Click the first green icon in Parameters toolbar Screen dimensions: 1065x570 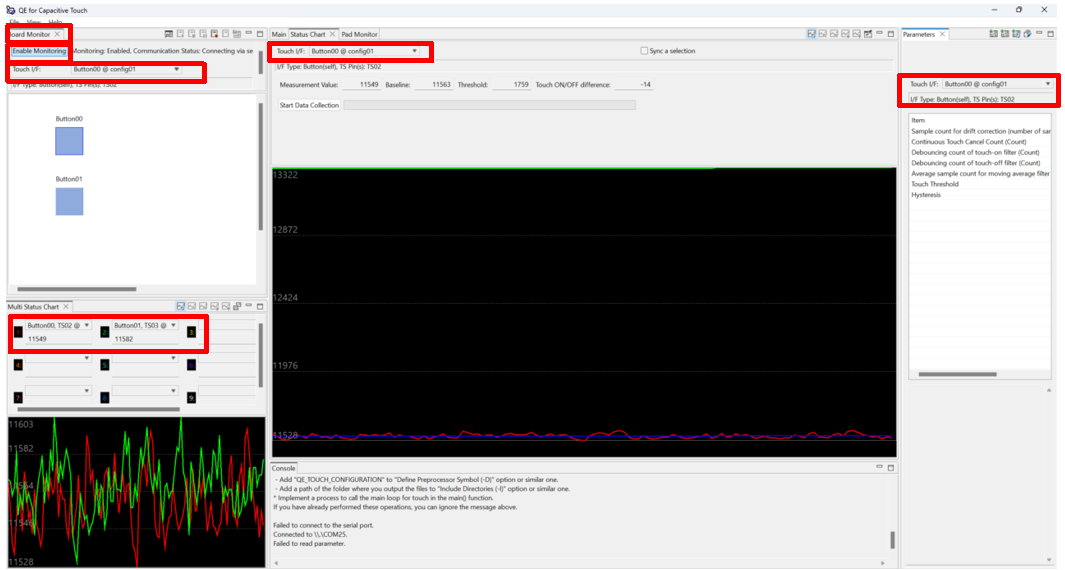[993, 34]
